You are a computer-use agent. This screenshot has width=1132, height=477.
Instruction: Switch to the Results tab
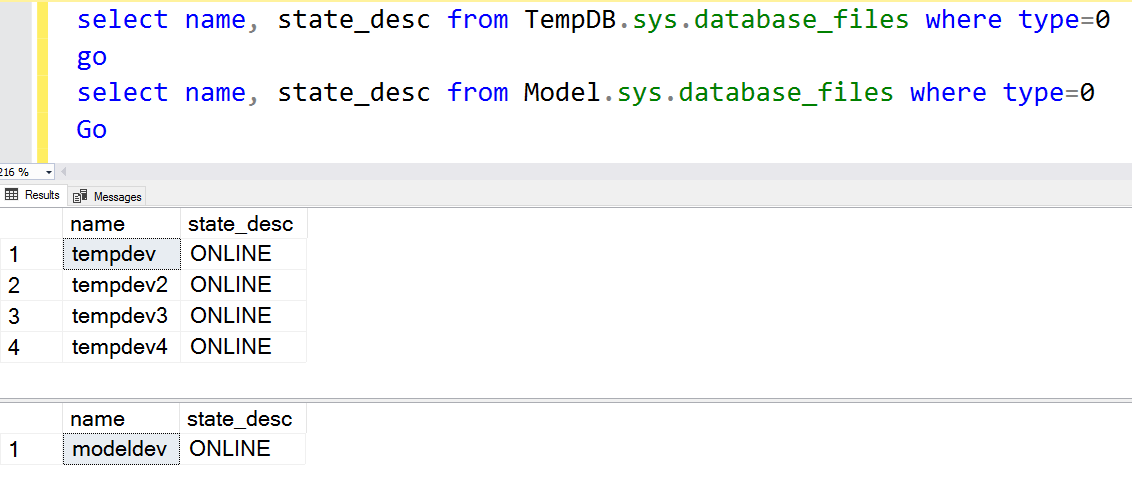tap(34, 195)
